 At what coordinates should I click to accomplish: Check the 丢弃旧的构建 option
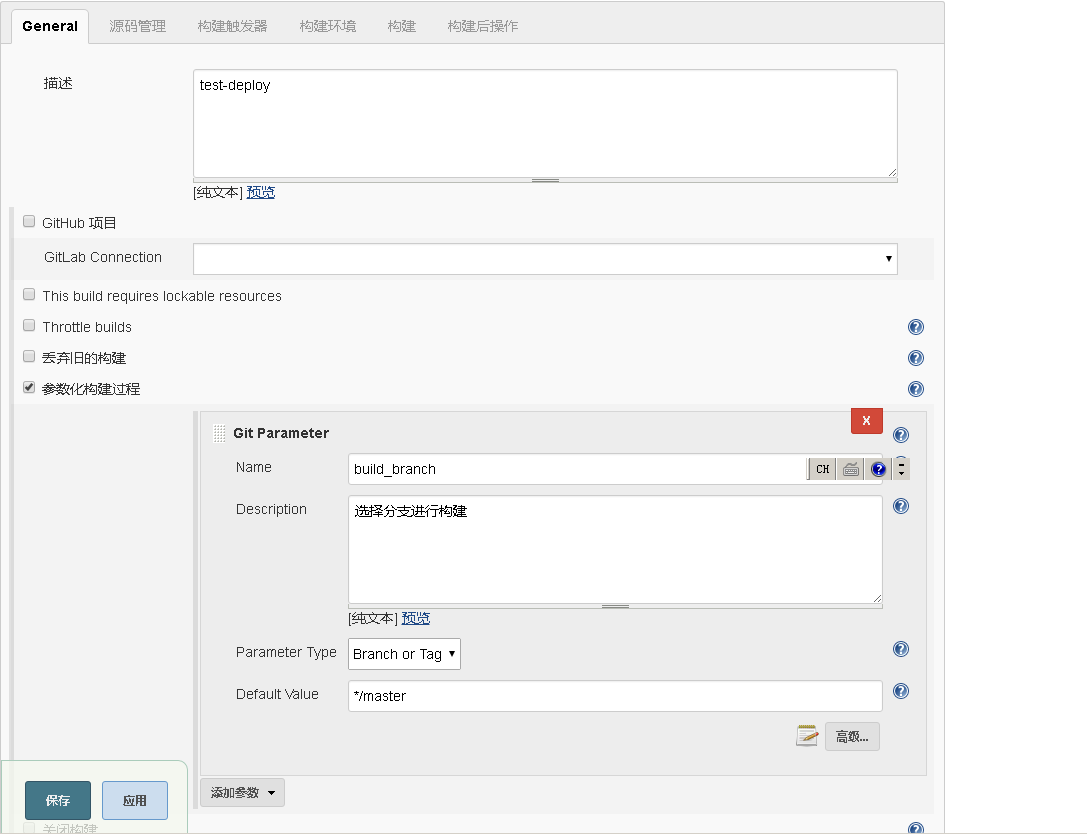point(29,356)
